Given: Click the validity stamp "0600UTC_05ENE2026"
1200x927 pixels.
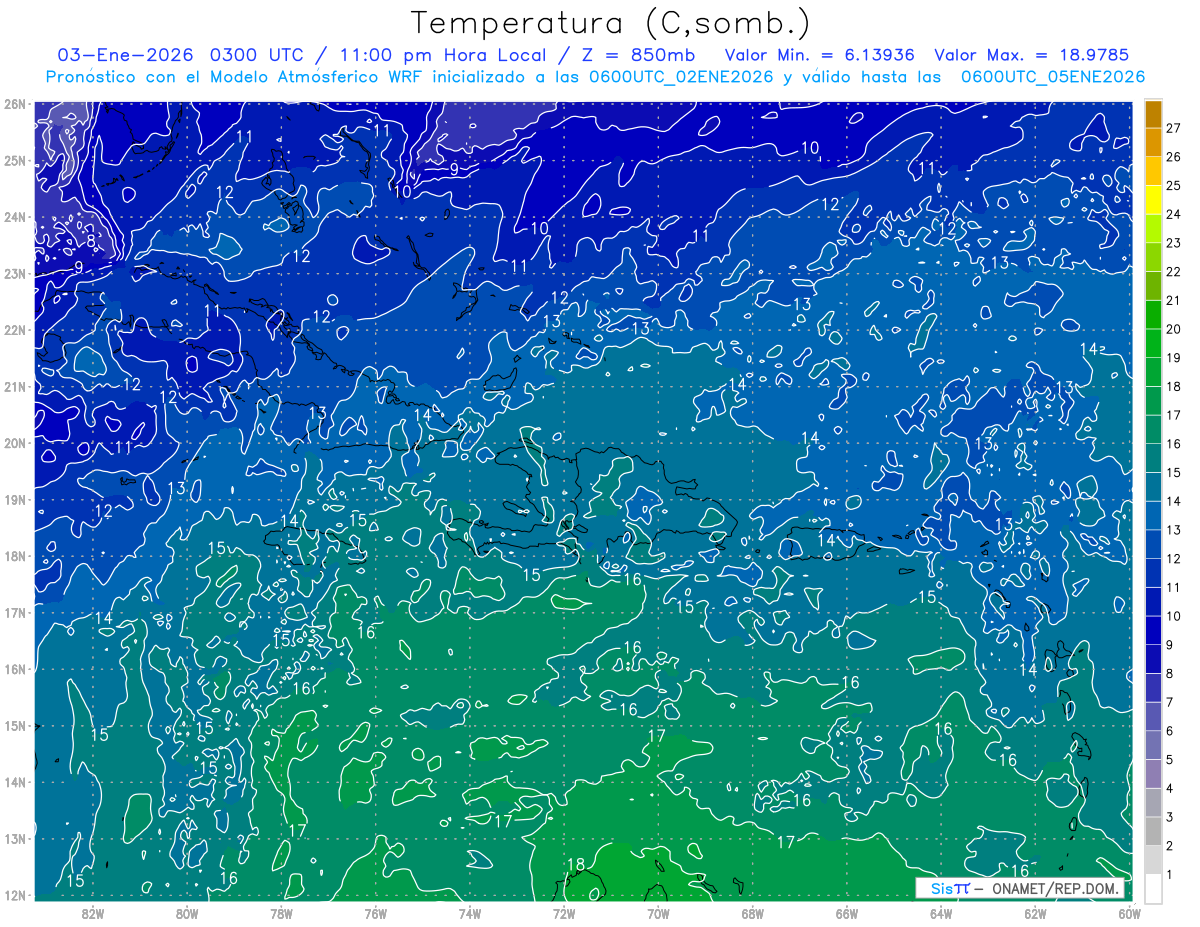Looking at the screenshot, I should (1053, 77).
